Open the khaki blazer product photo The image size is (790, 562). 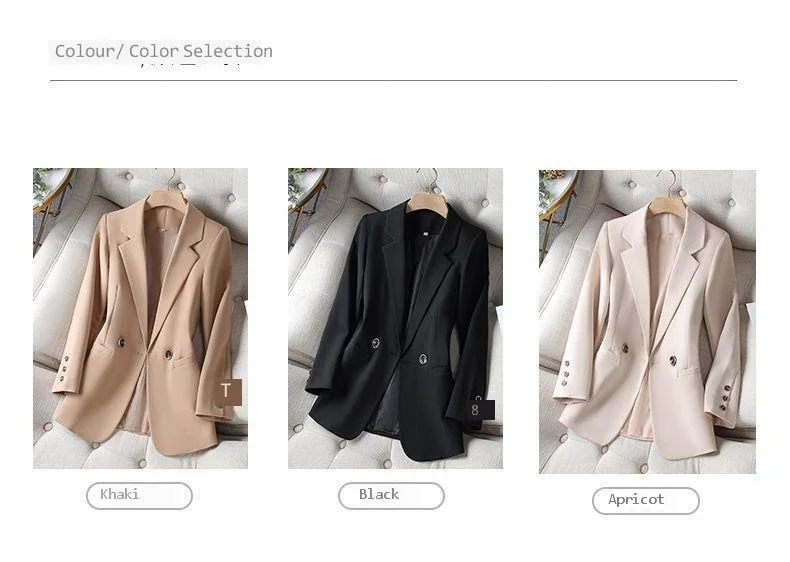(x=141, y=319)
